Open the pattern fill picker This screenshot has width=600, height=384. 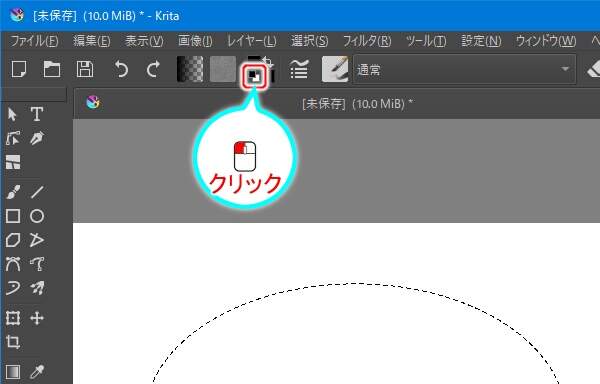[x=223, y=69]
